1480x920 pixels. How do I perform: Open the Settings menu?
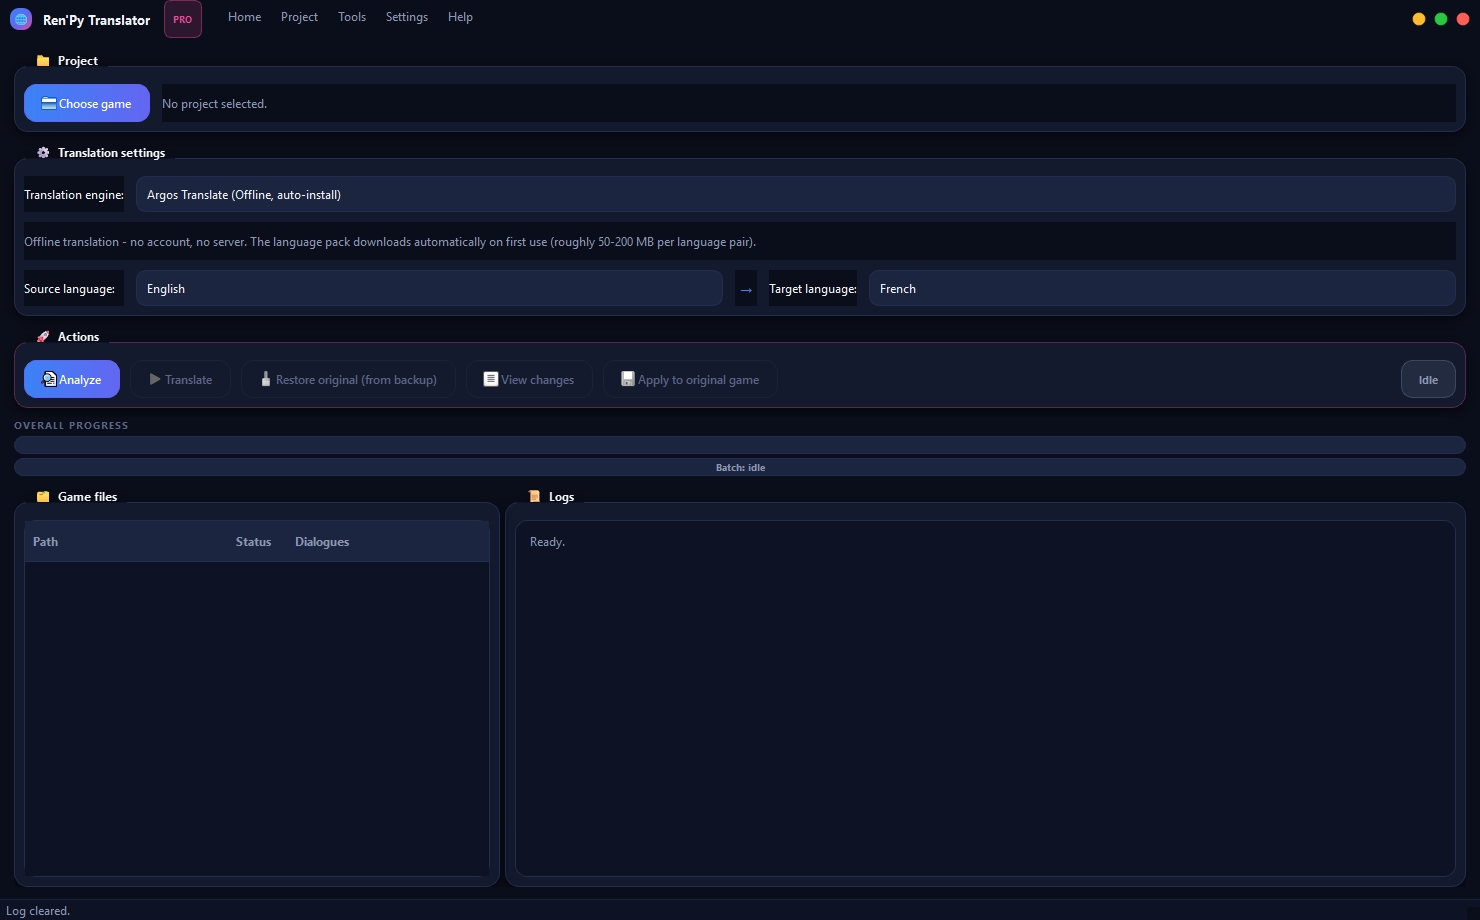tap(407, 17)
